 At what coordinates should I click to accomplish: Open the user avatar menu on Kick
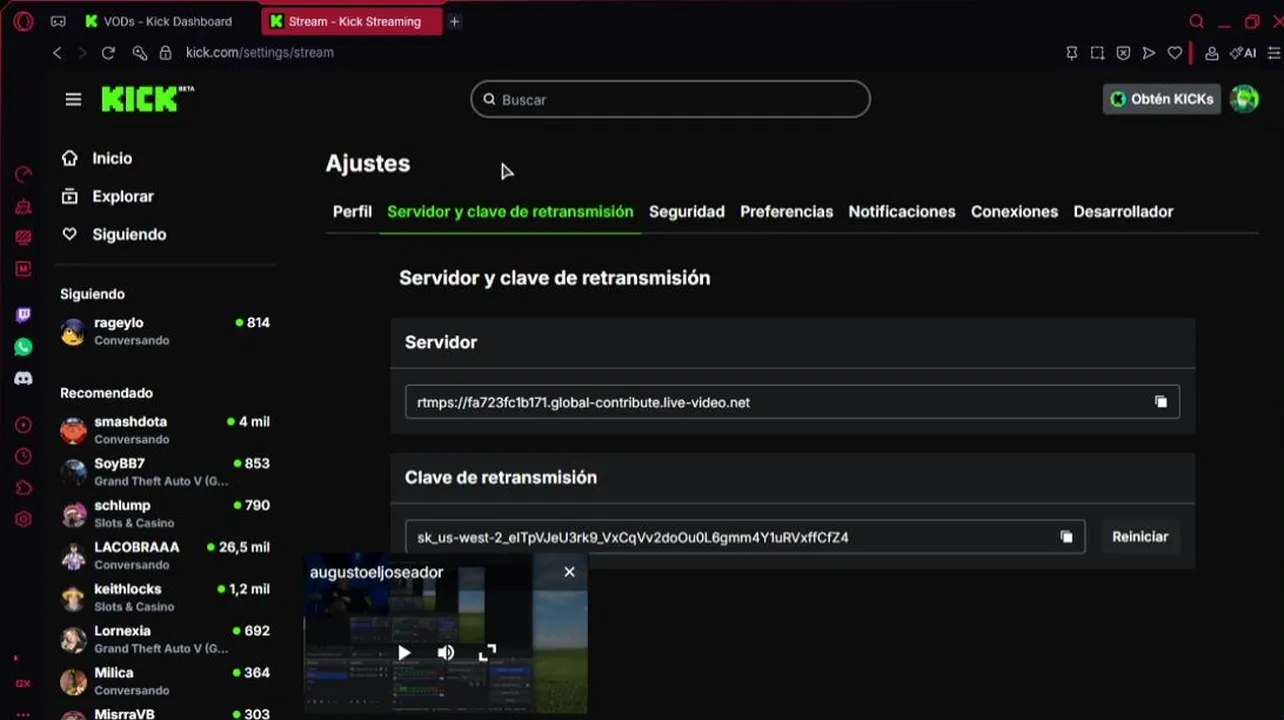[1244, 99]
